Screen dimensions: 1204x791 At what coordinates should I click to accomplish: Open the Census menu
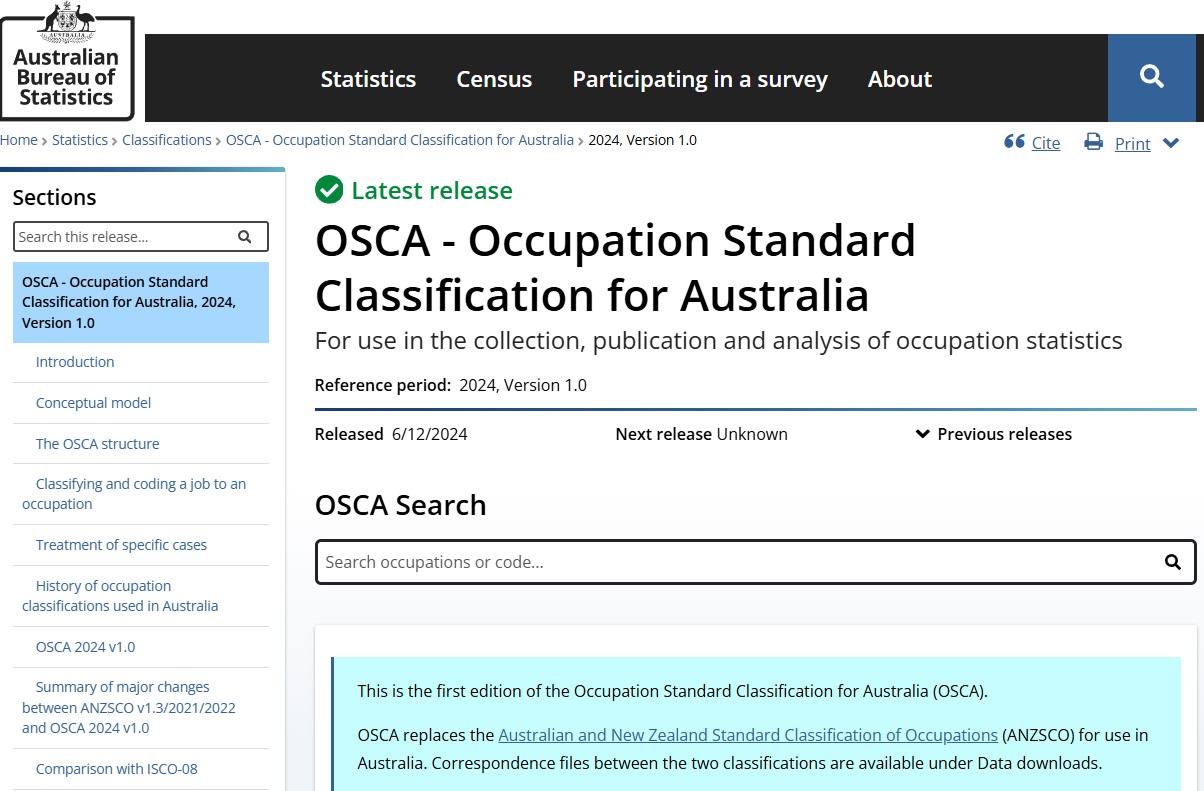click(x=494, y=79)
